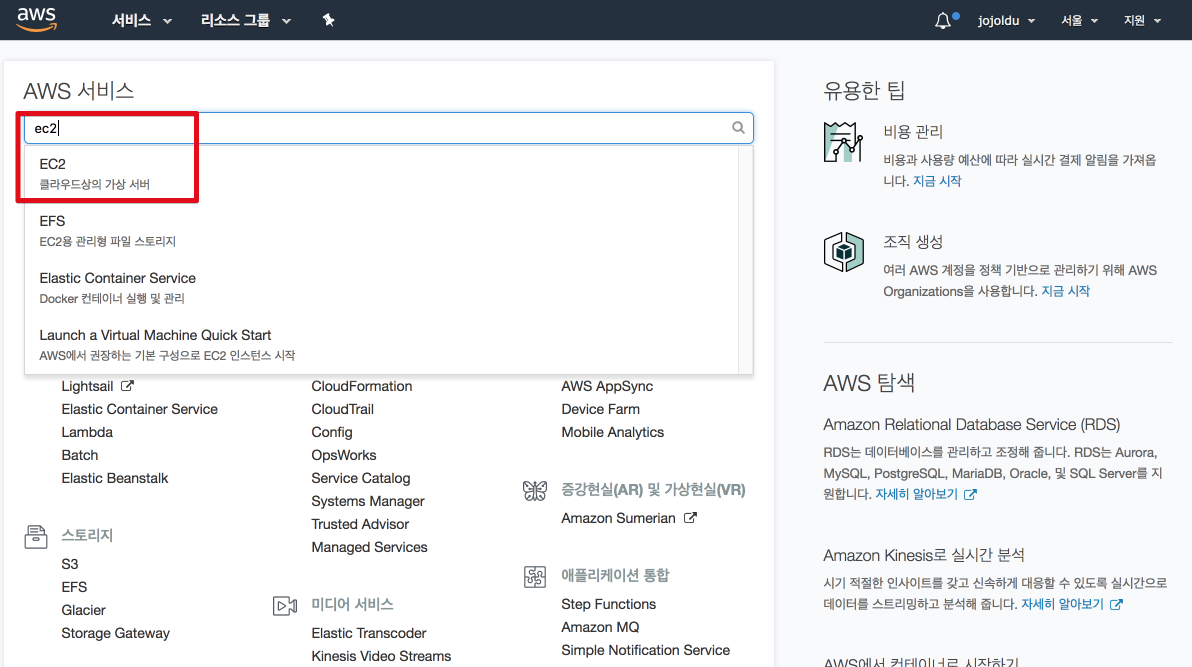The image size is (1192, 667).
Task: Click external link icon after RDS 자세히 알아보기
Action: click(x=970, y=494)
